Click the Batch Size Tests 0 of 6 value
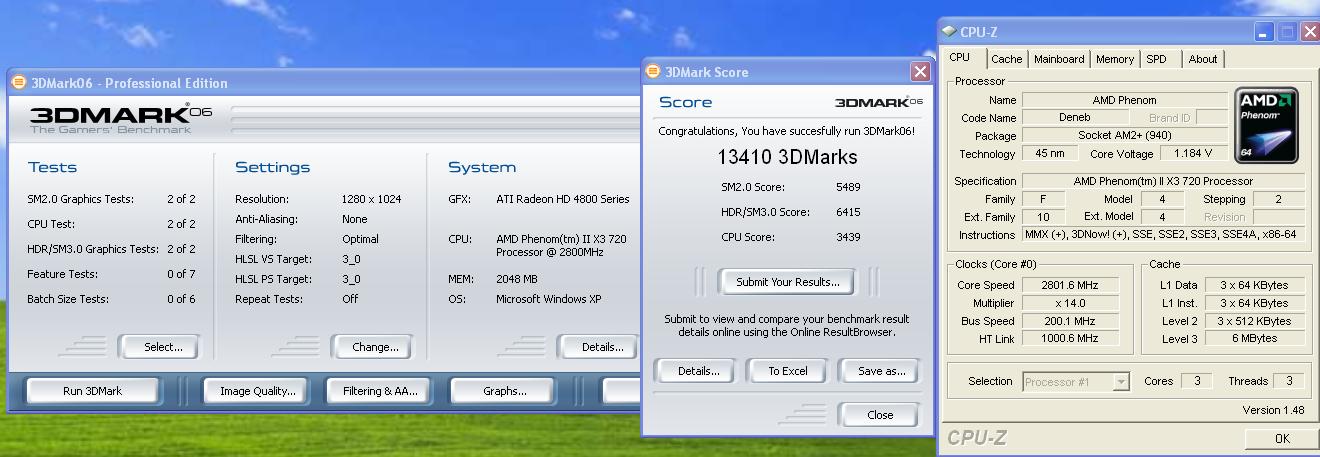This screenshot has height=457, width=1320. [x=181, y=299]
